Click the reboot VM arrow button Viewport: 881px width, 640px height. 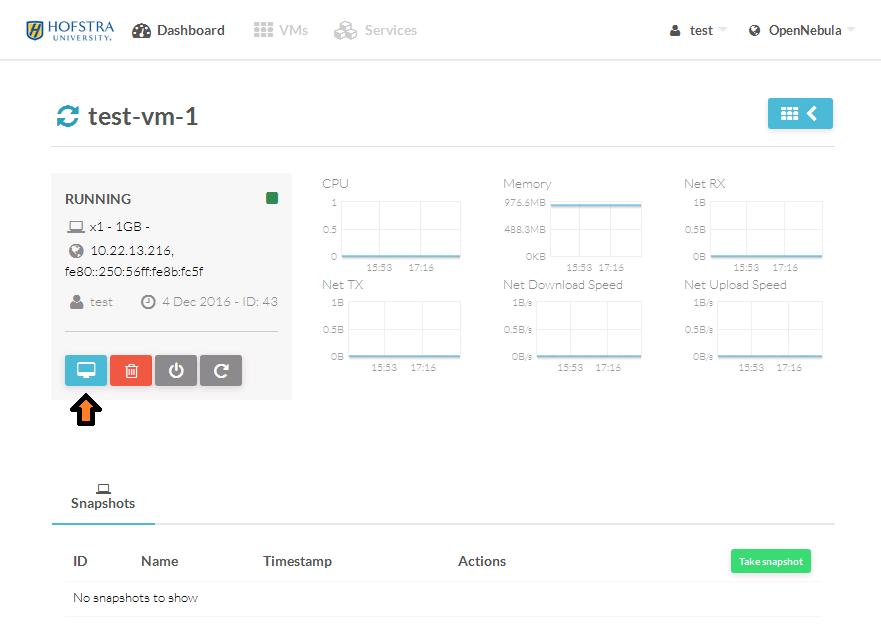coord(221,370)
